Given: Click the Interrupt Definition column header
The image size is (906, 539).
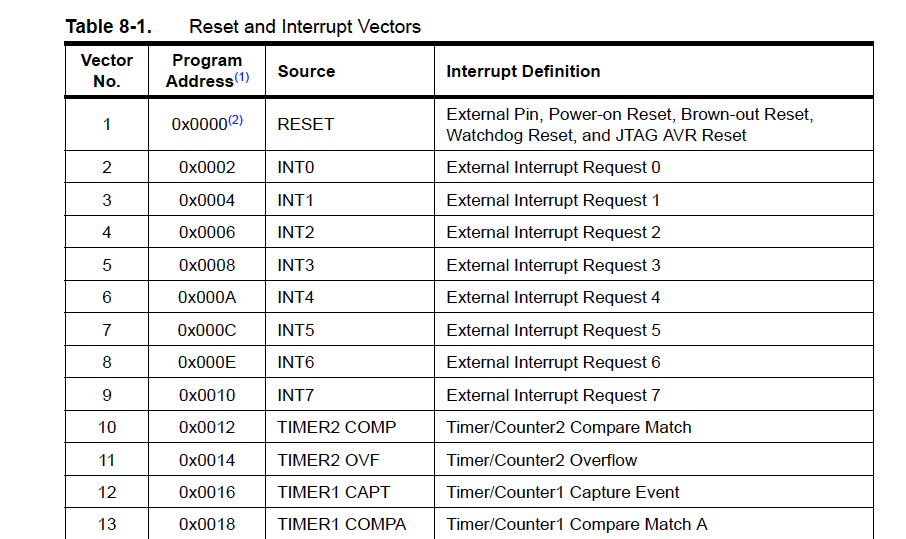Looking at the screenshot, I should click(x=523, y=72).
